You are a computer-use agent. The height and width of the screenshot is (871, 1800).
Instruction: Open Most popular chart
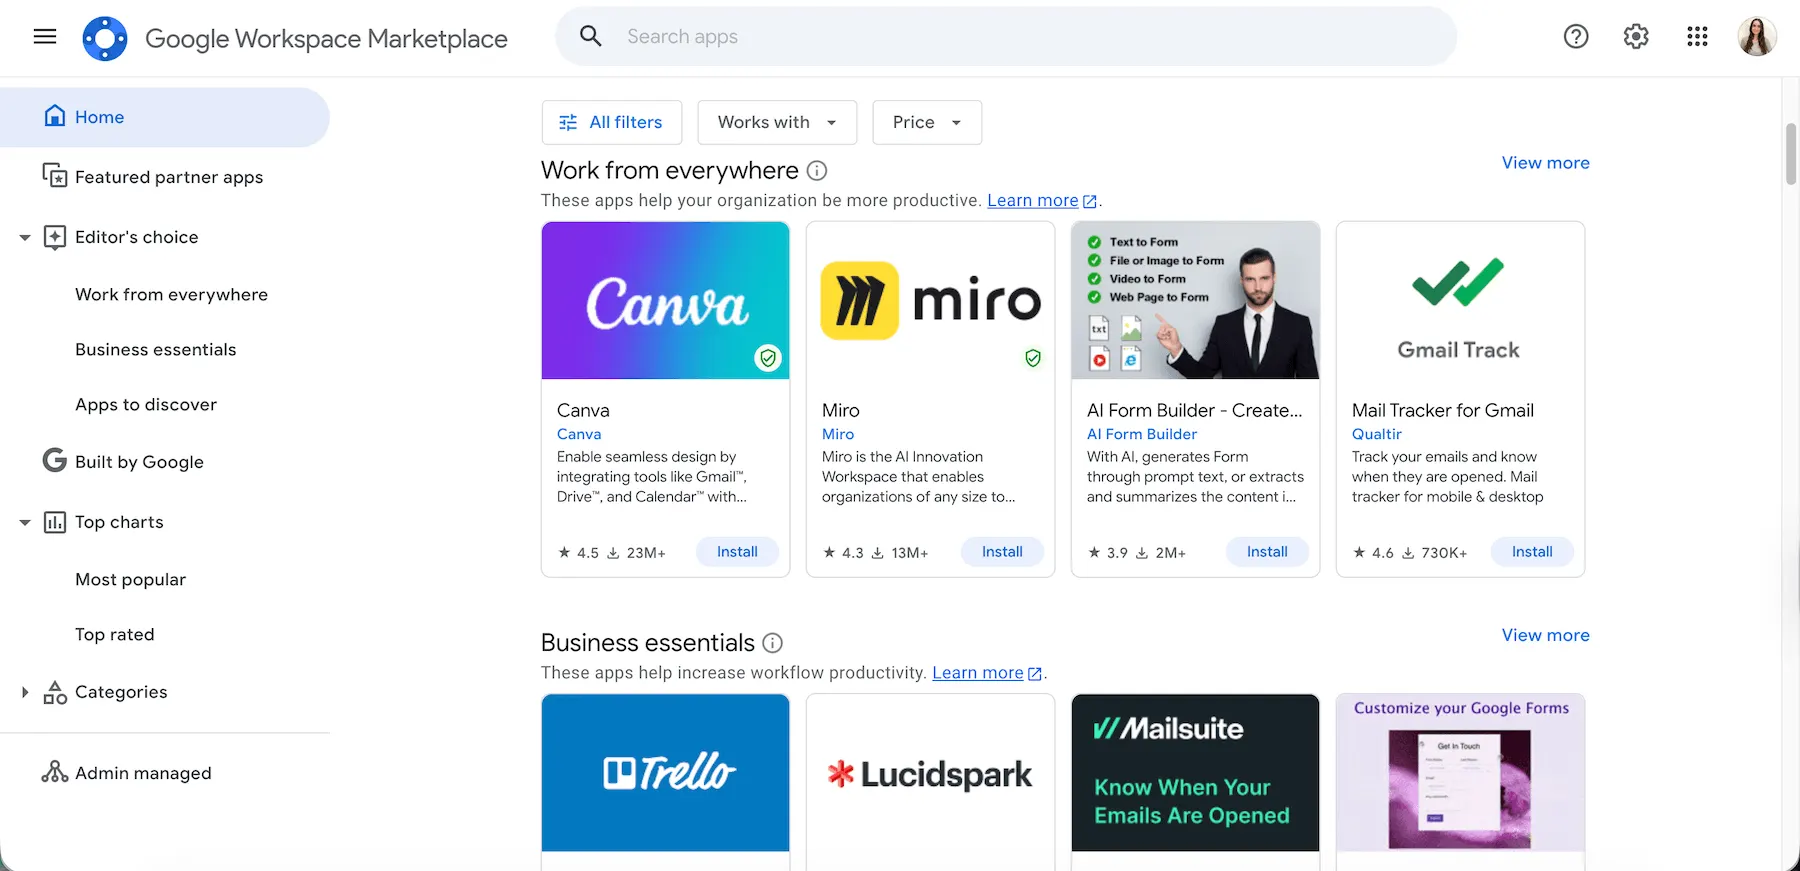pyautogui.click(x=130, y=579)
